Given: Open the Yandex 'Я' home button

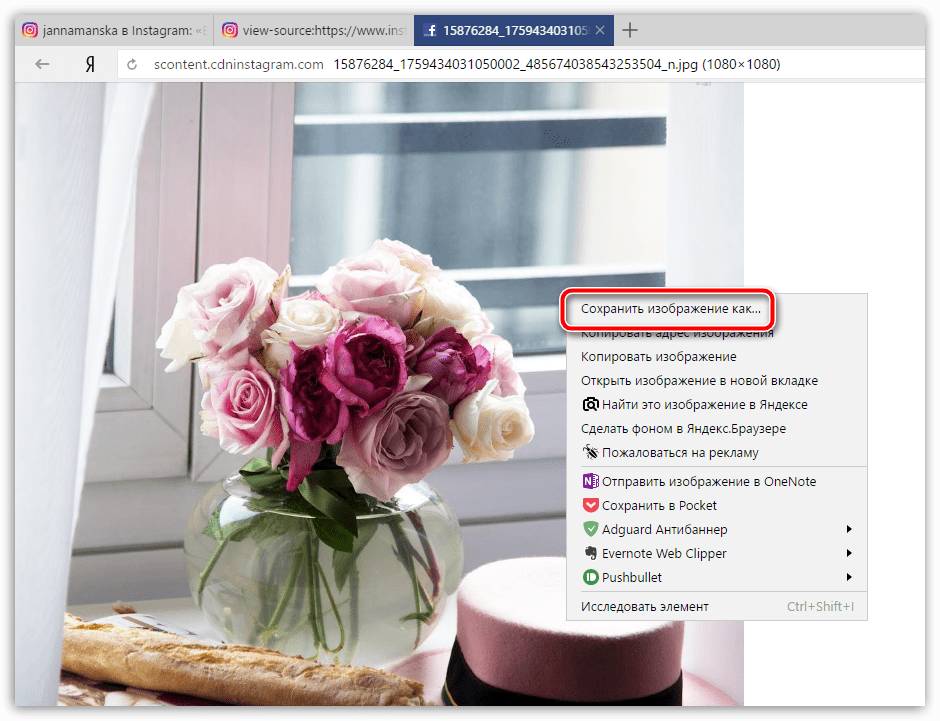Looking at the screenshot, I should pos(90,64).
